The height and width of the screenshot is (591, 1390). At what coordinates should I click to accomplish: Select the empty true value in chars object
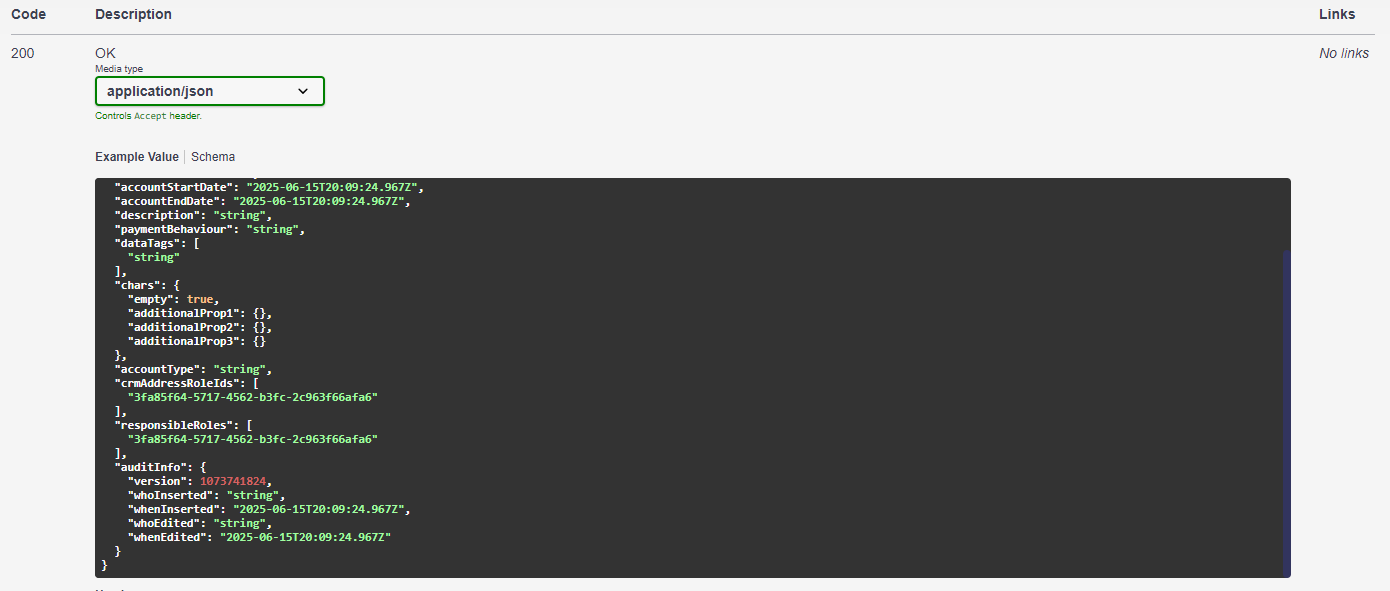pos(199,298)
